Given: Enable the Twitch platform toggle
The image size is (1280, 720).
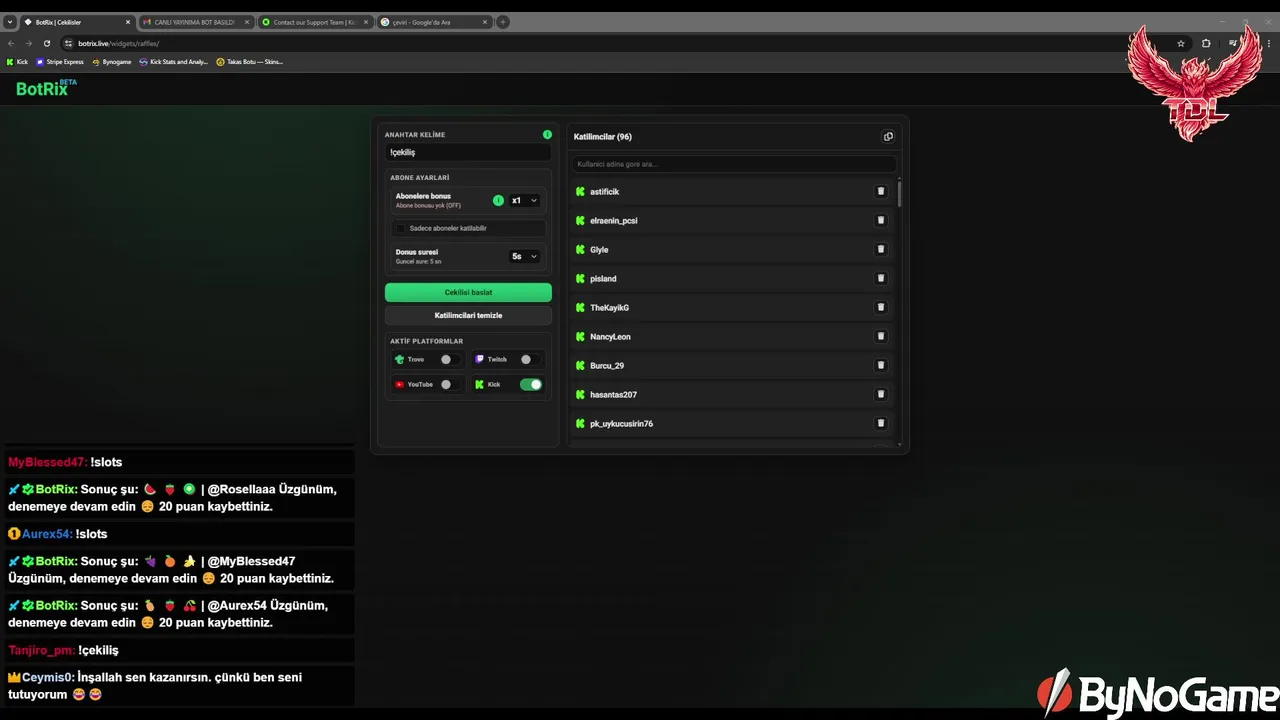Looking at the screenshot, I should click(x=530, y=359).
